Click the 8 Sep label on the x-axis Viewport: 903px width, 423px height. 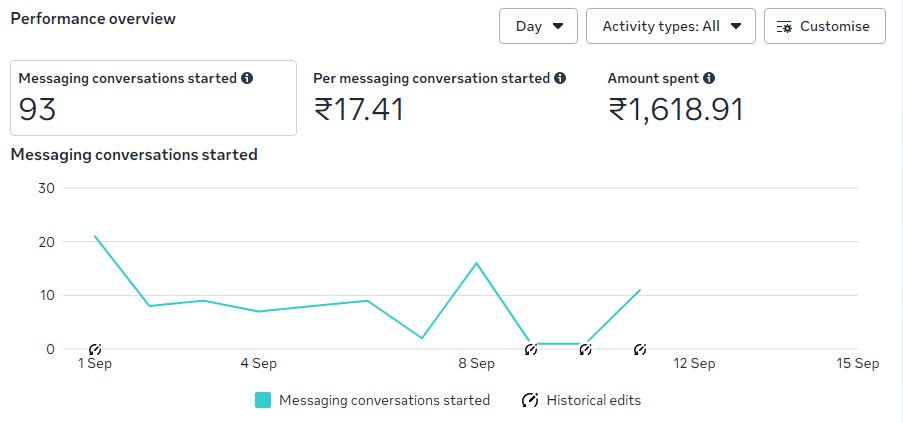coord(476,364)
